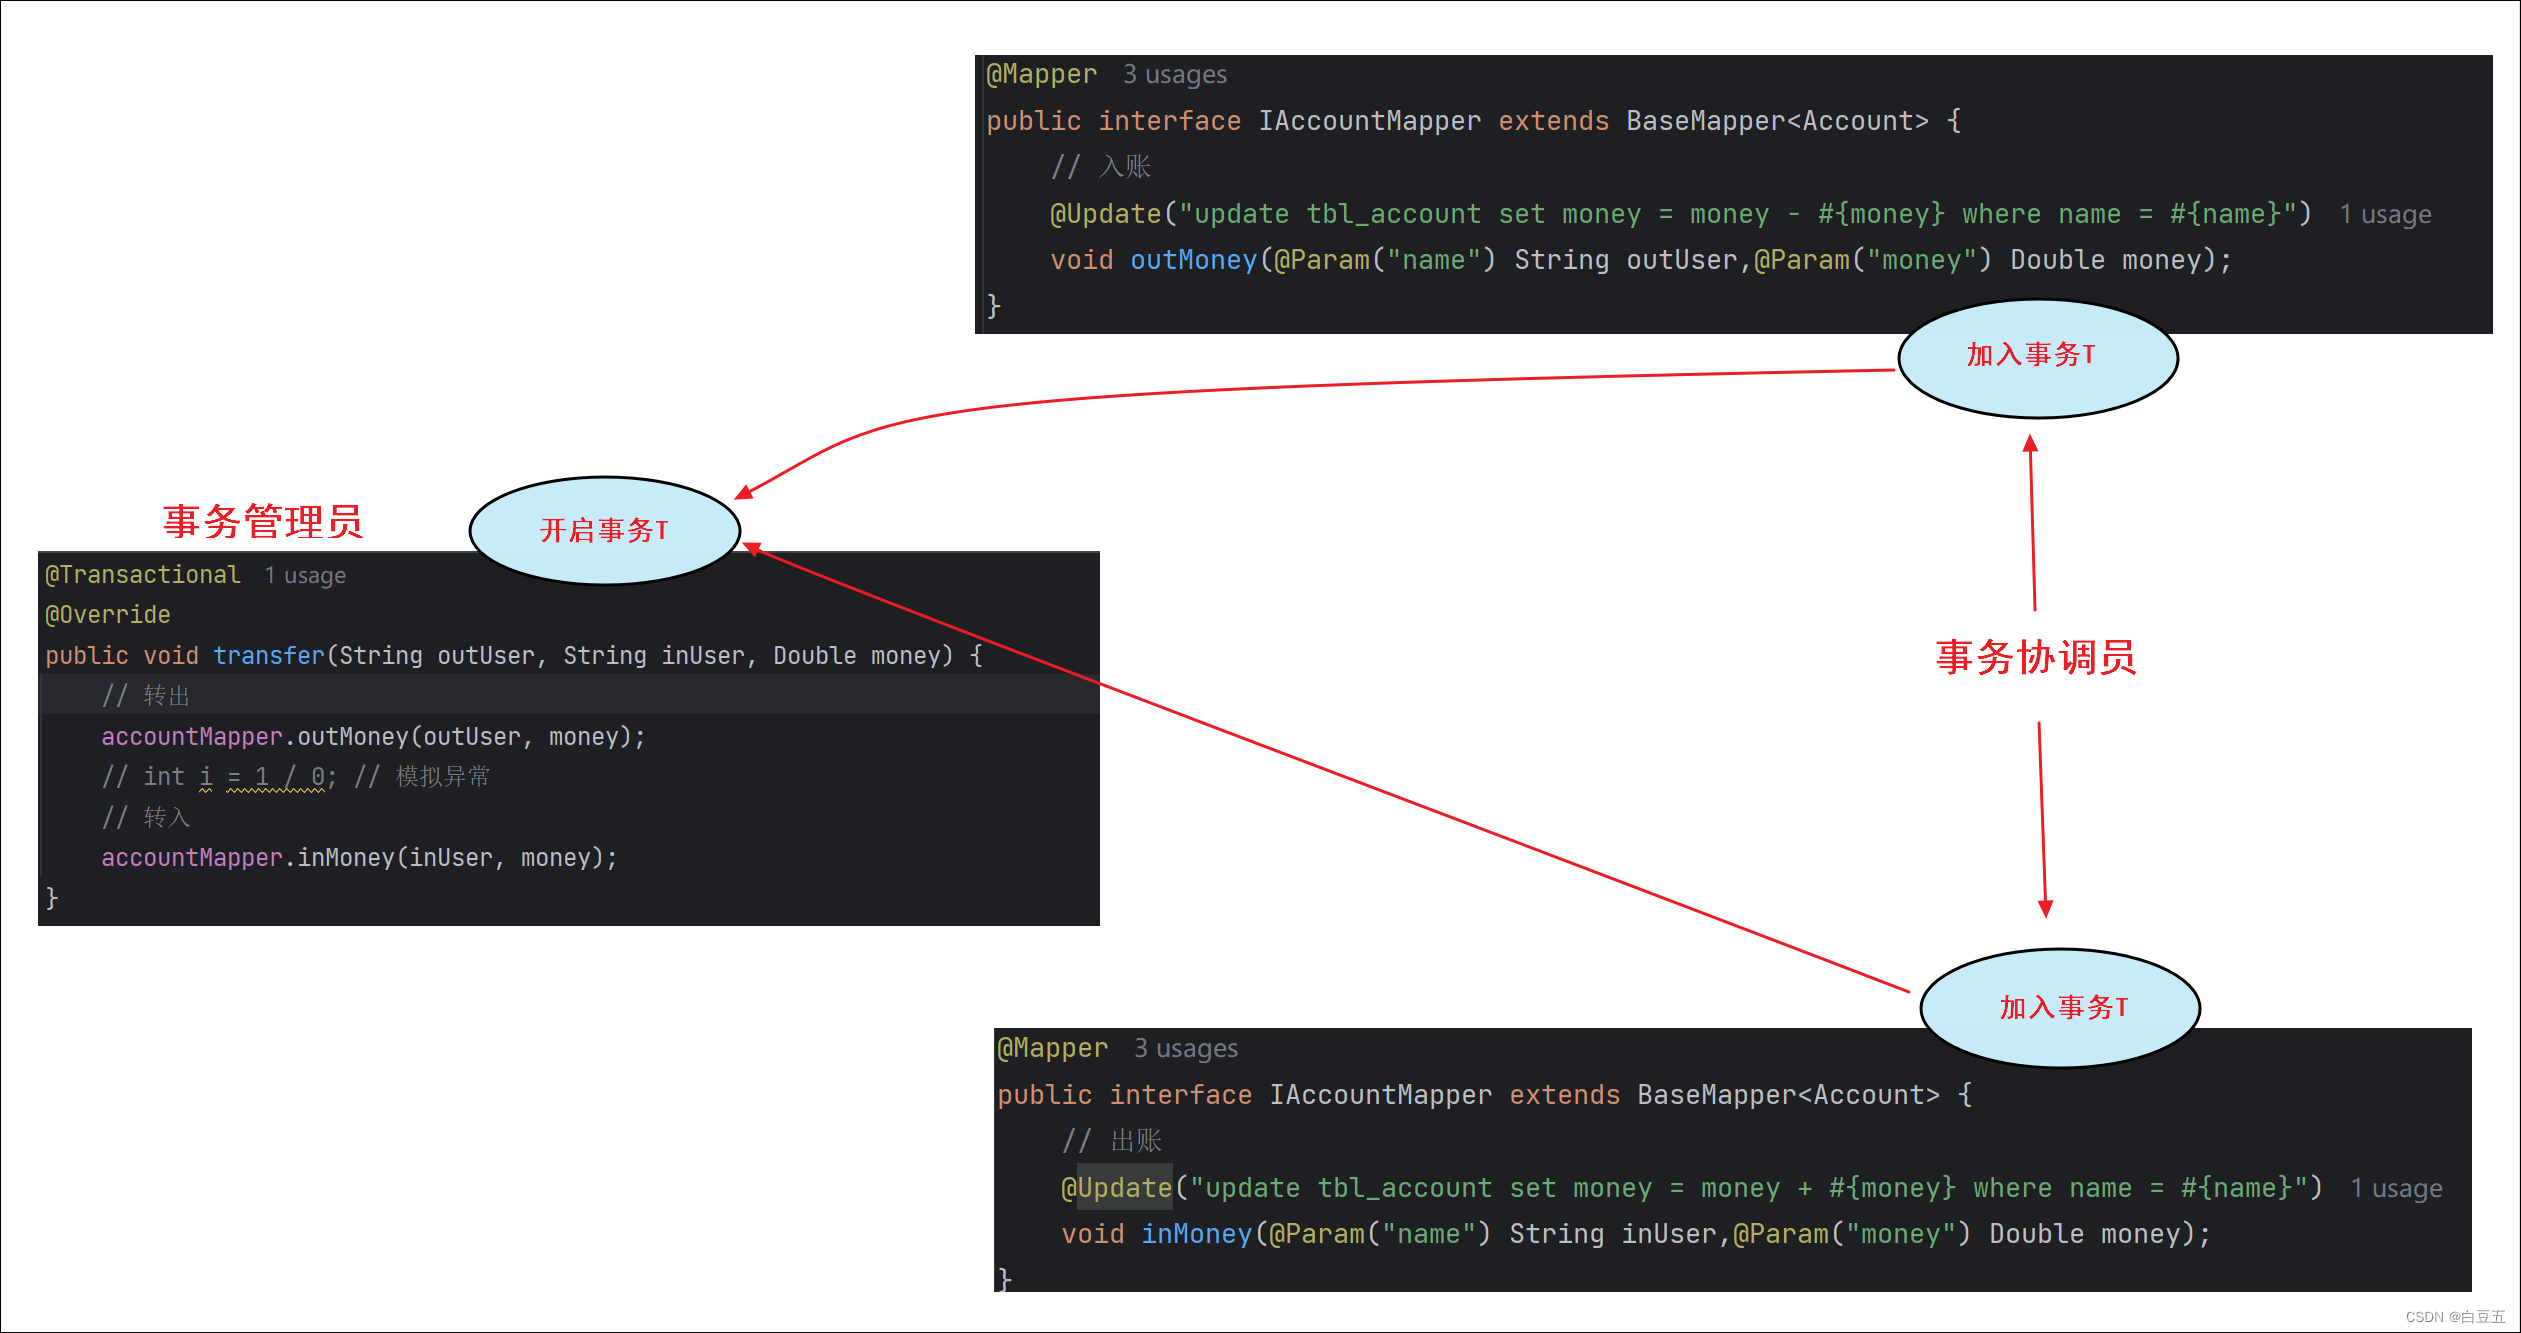The image size is (2521, 1333).
Task: Click the commented 'int i = 1 / 0' line
Action: (295, 777)
